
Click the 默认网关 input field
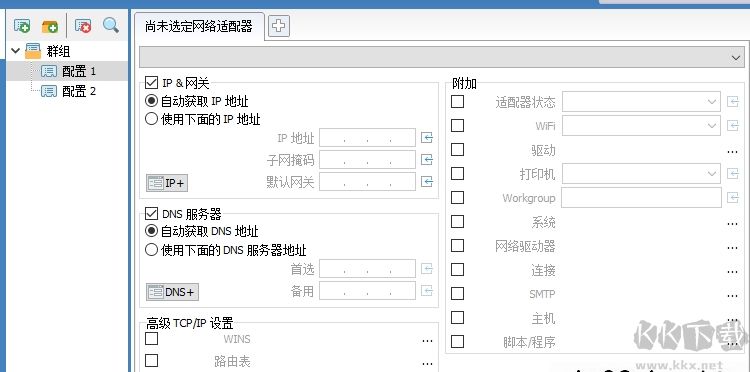pyautogui.click(x=367, y=182)
